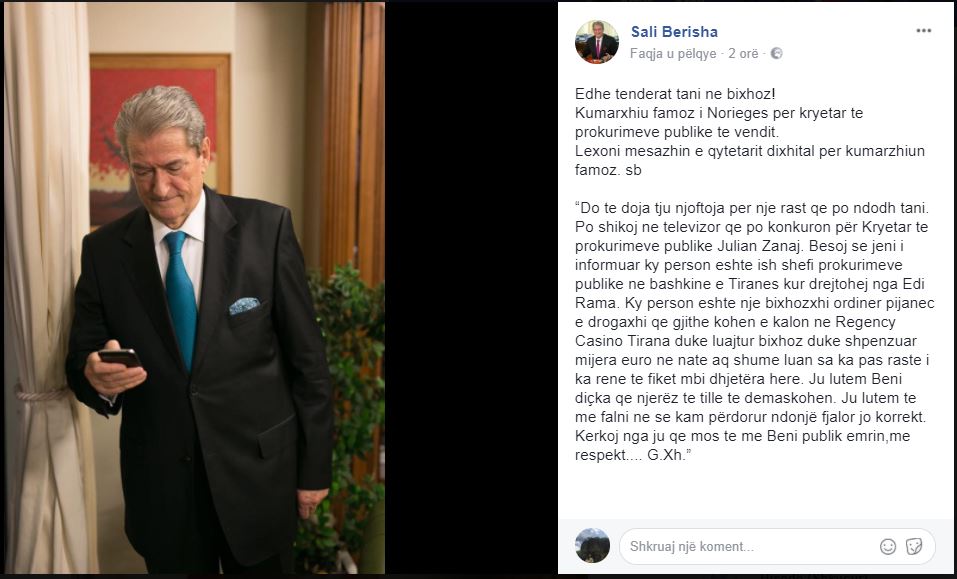The image size is (957, 579).
Task: Click the 'Faqja u pëlqye' label
Action: [673, 54]
